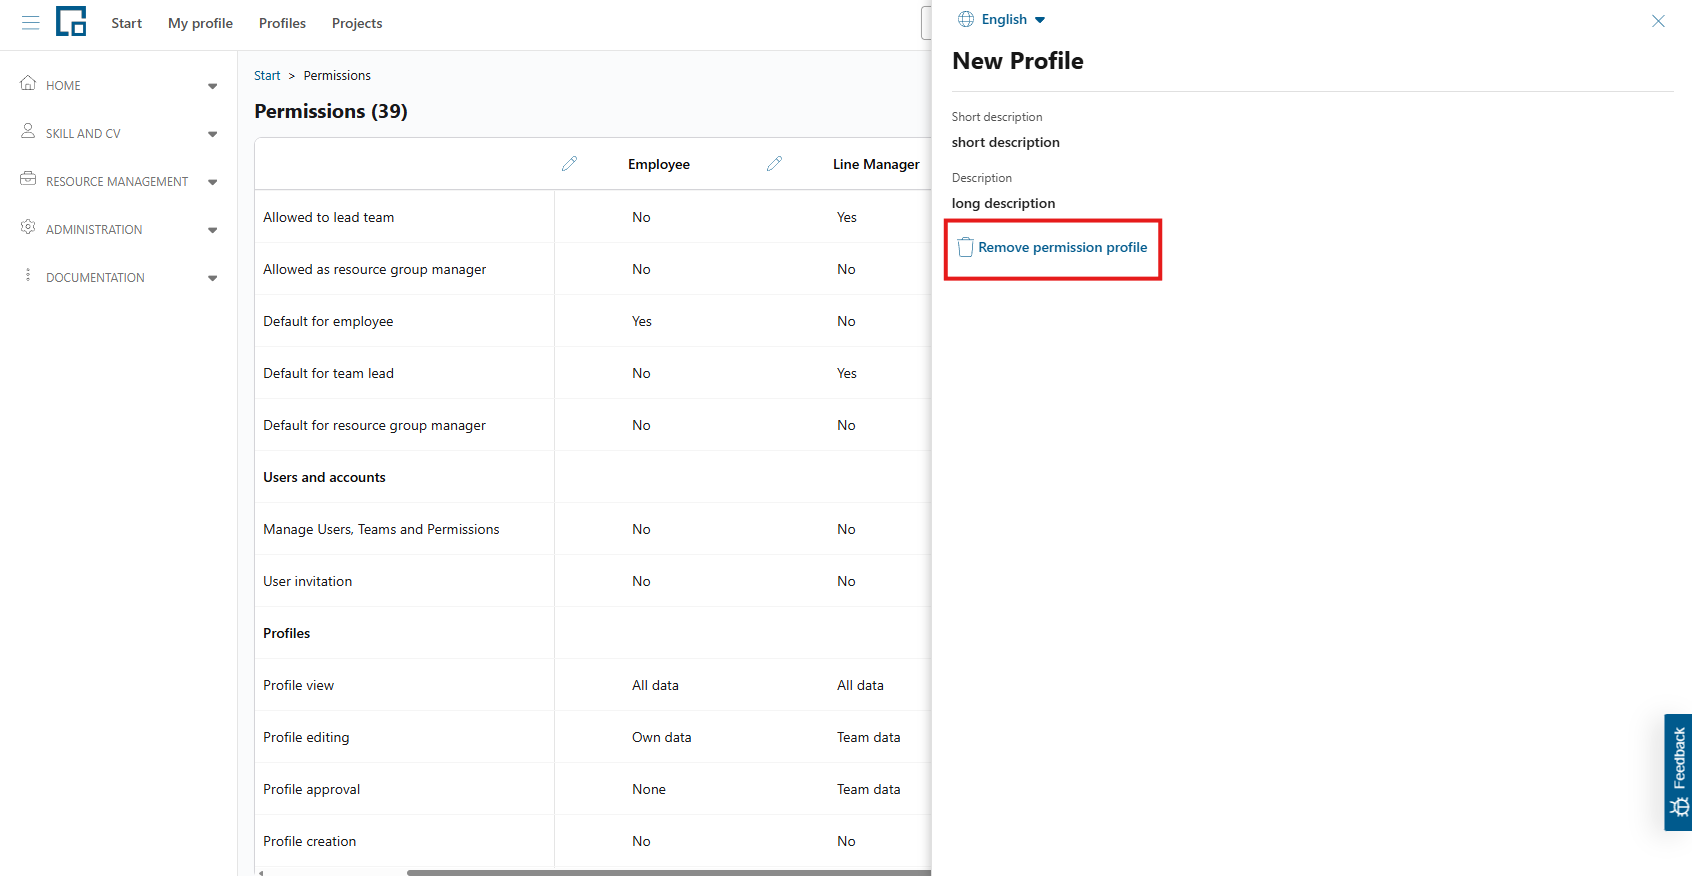Click the Employee column header

click(659, 164)
